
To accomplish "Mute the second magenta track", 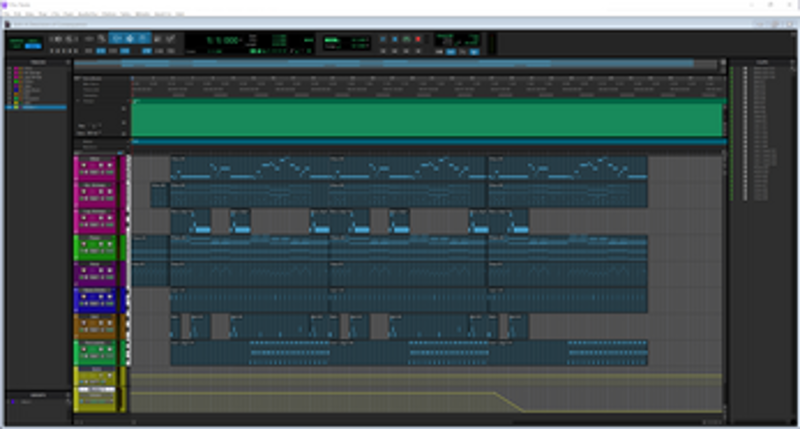I will tap(109, 192).
